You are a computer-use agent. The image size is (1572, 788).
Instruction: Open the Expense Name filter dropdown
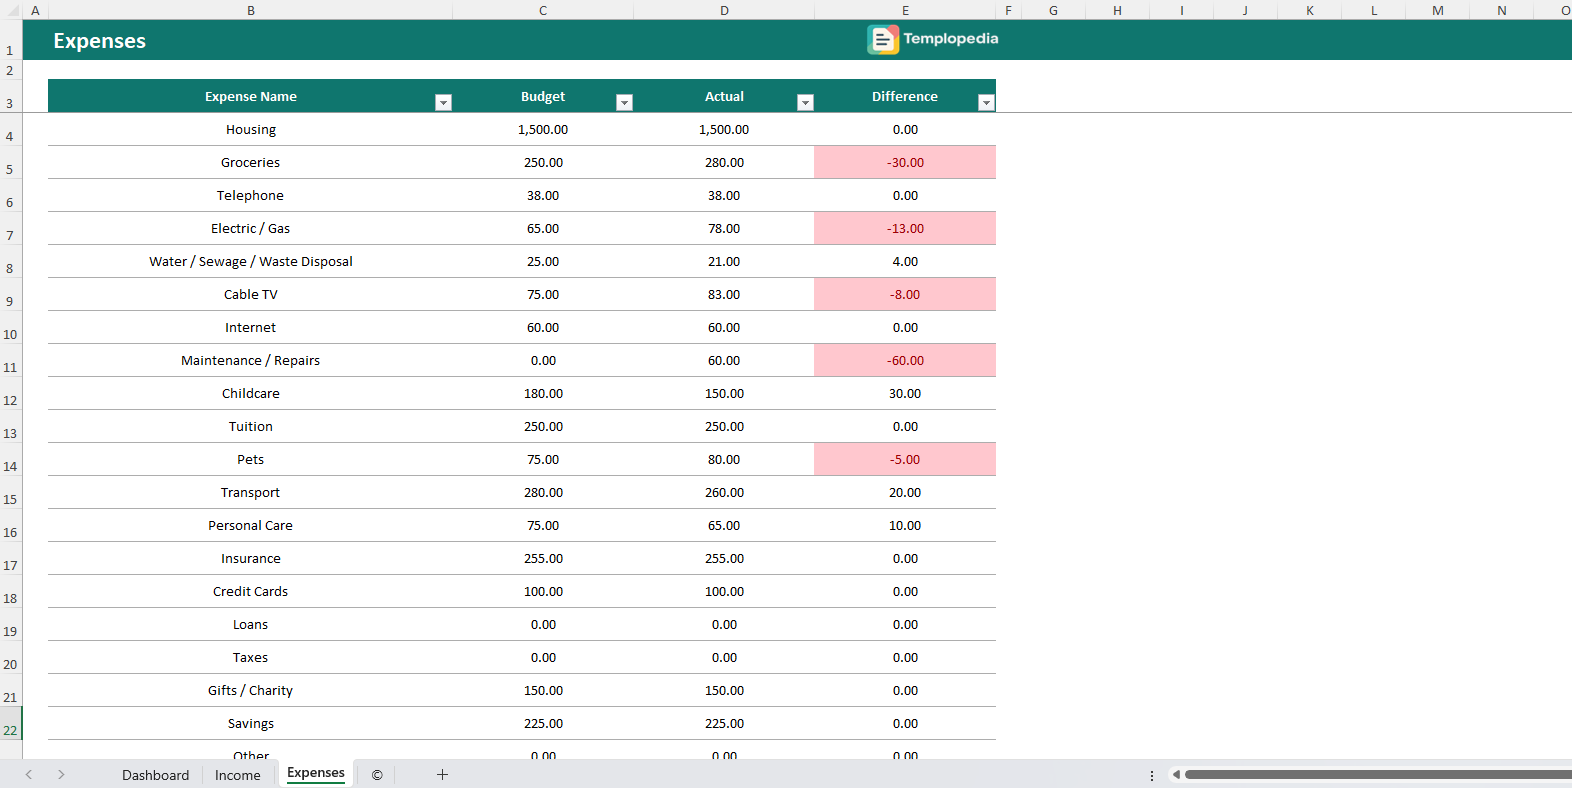[x=443, y=102]
